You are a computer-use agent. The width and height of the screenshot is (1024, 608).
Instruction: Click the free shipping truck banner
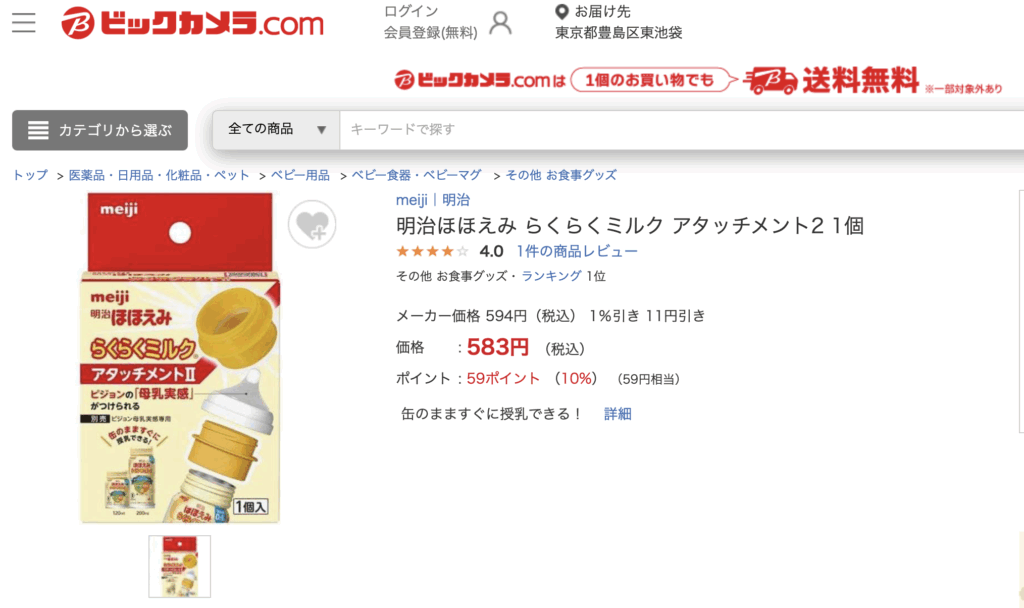point(699,81)
